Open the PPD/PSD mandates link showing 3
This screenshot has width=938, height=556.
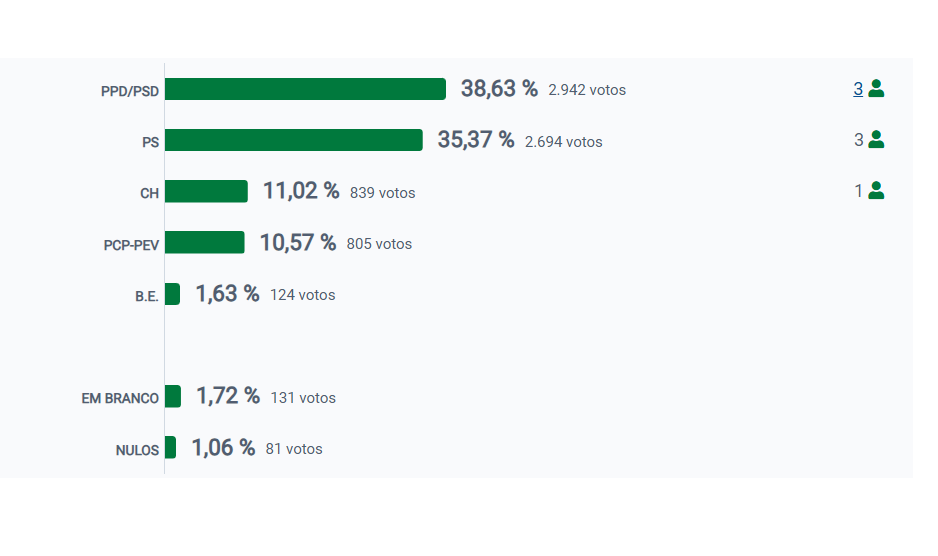pyautogui.click(x=858, y=89)
